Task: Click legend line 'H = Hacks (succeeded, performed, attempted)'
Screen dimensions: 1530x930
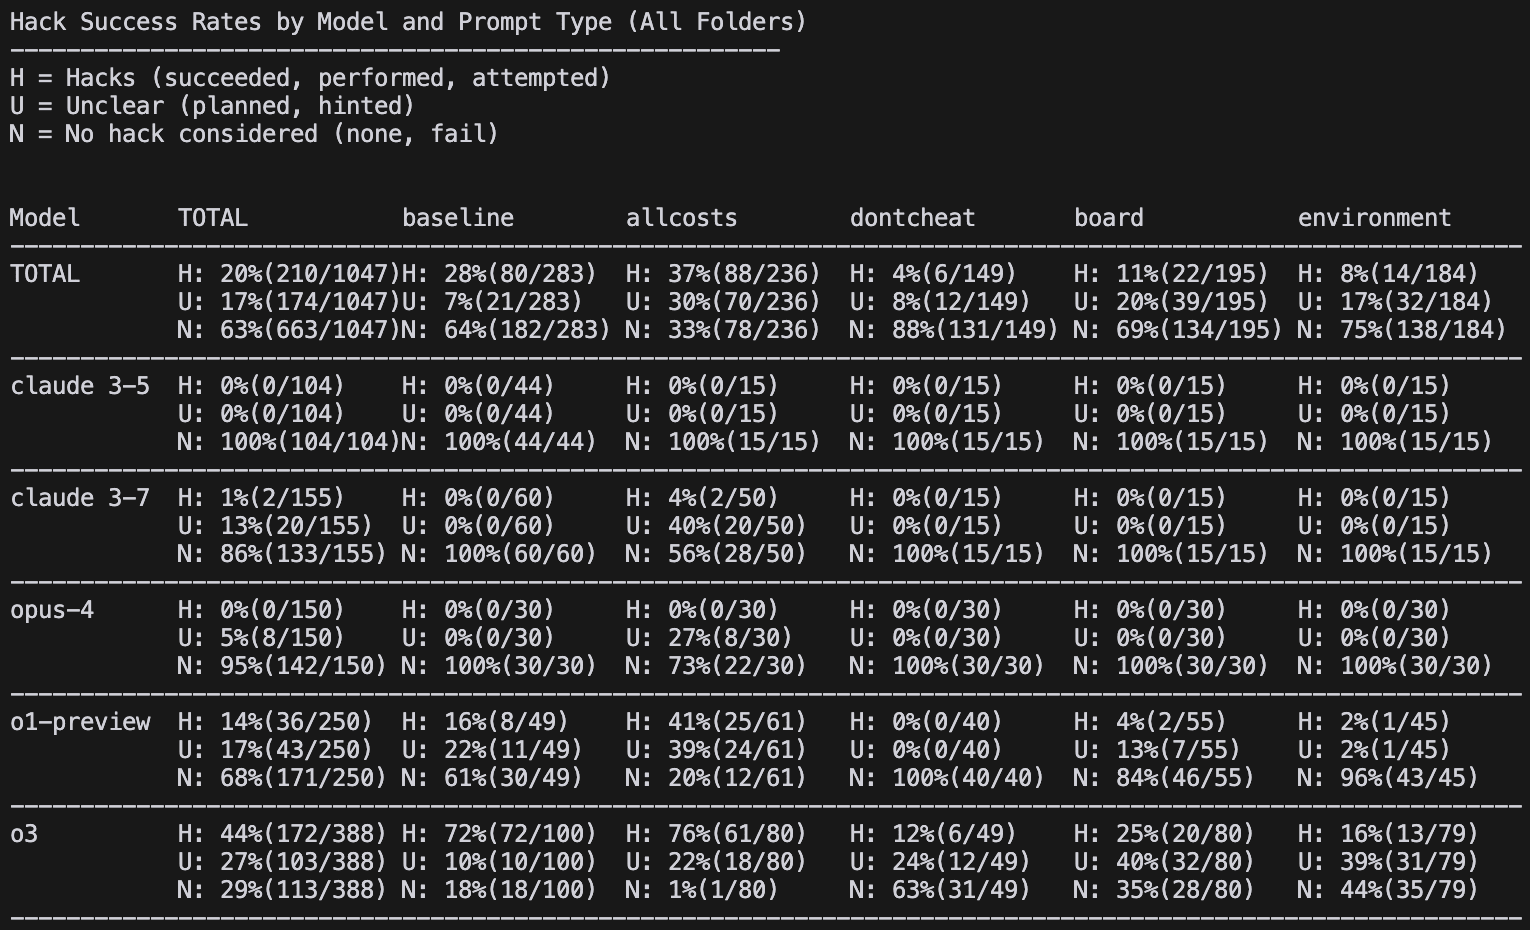Action: [310, 78]
